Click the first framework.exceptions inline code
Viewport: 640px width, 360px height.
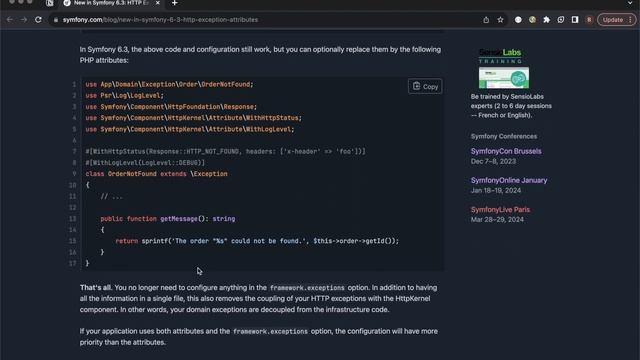(307, 288)
